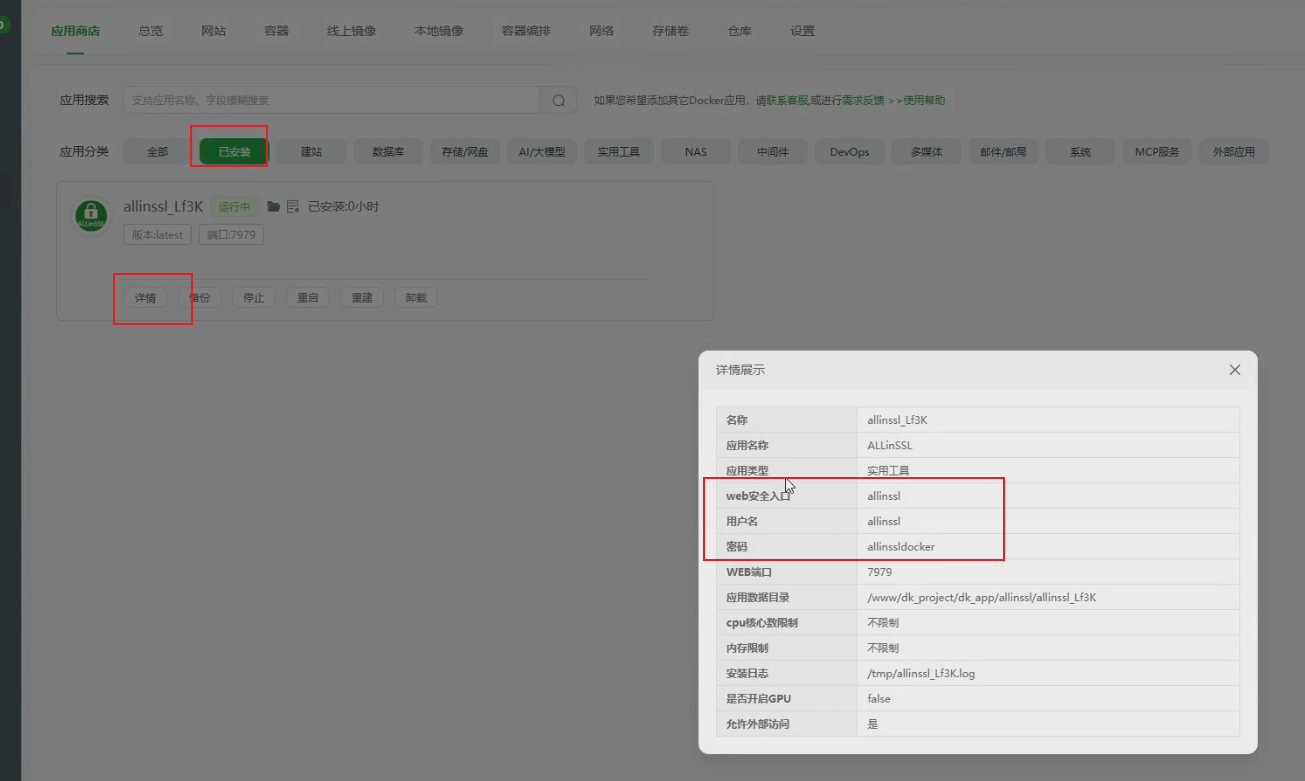Click the ALLinSSL application logo

90,216
